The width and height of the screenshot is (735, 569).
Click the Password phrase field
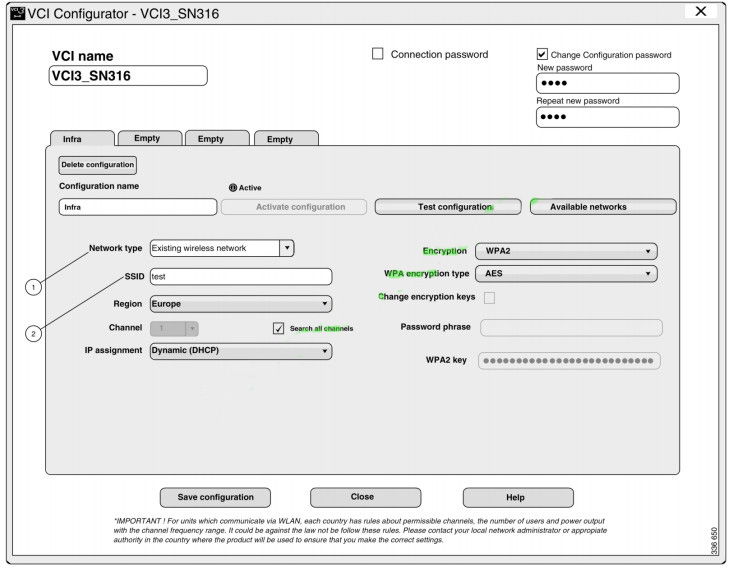(571, 328)
